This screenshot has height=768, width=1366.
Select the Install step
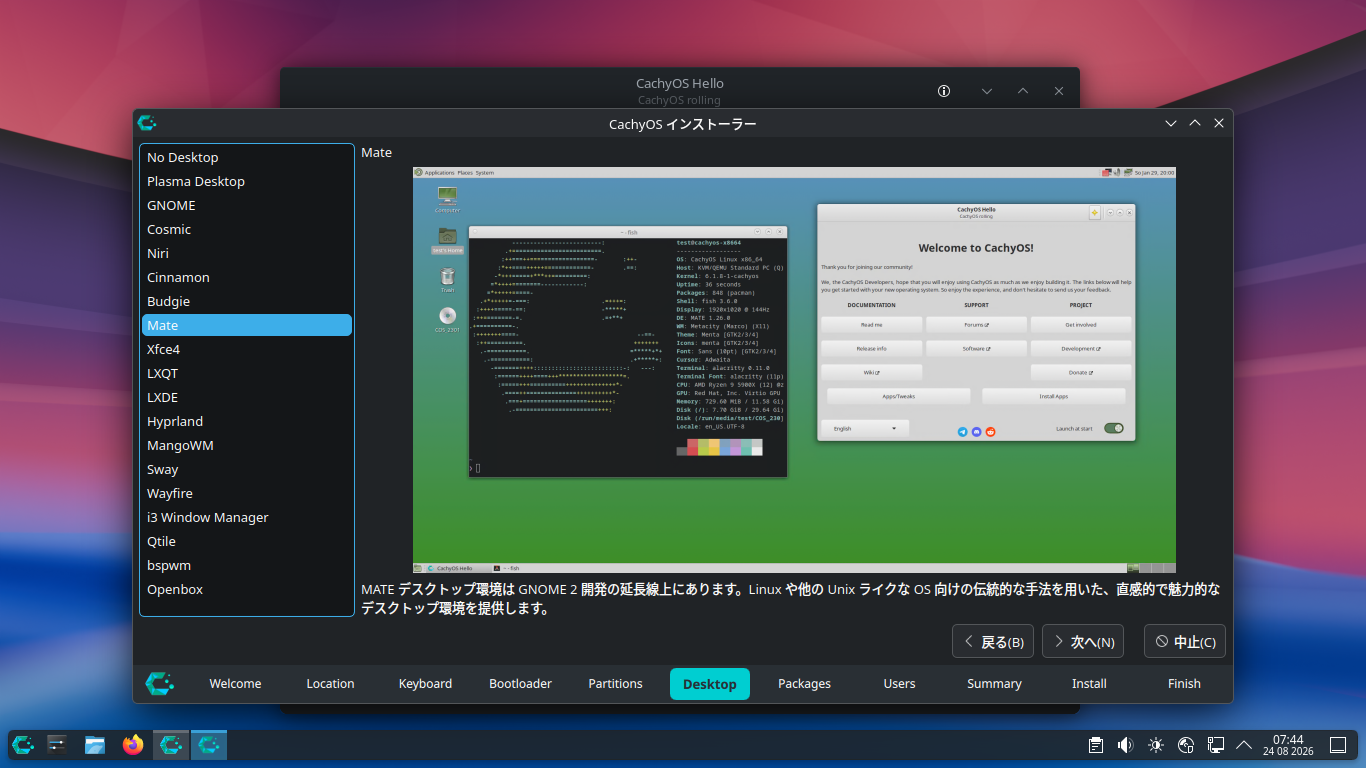(1090, 684)
